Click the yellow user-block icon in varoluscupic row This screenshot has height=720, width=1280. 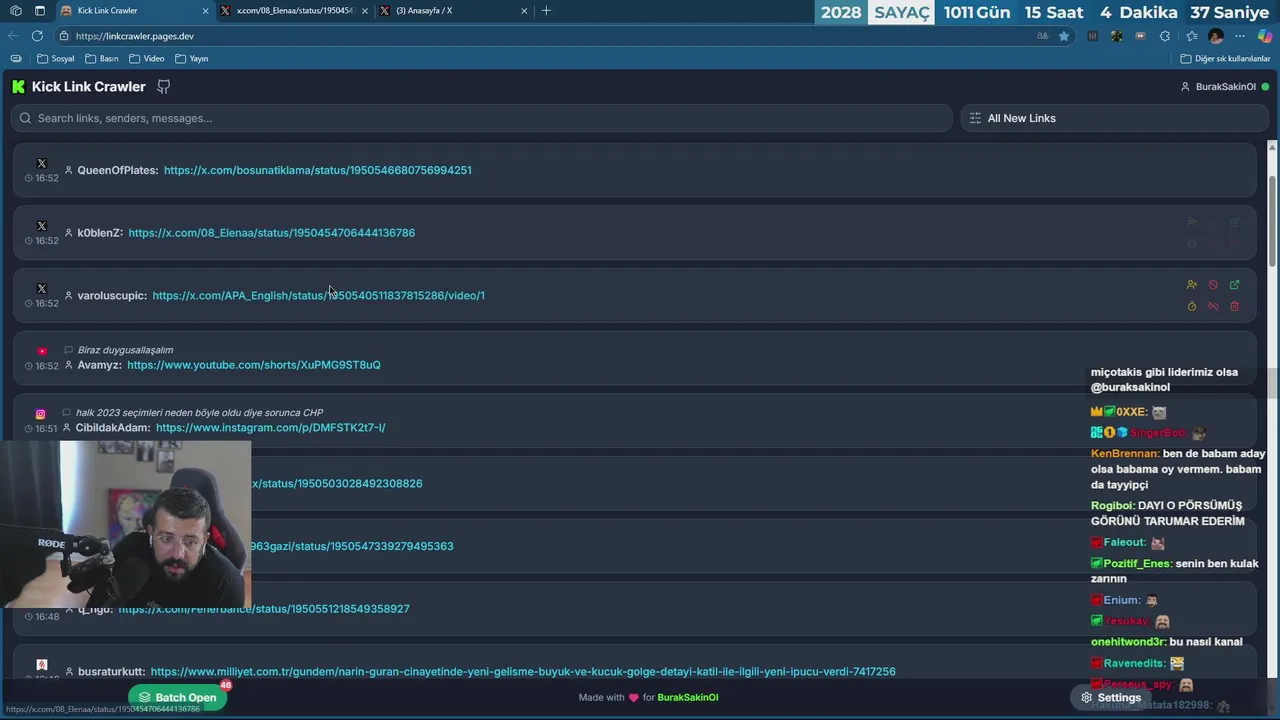point(1192,285)
